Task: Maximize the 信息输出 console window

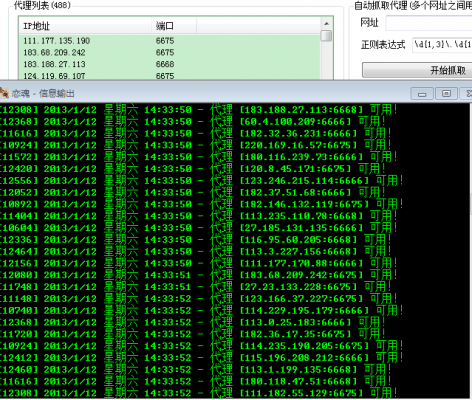Action: click(446, 94)
